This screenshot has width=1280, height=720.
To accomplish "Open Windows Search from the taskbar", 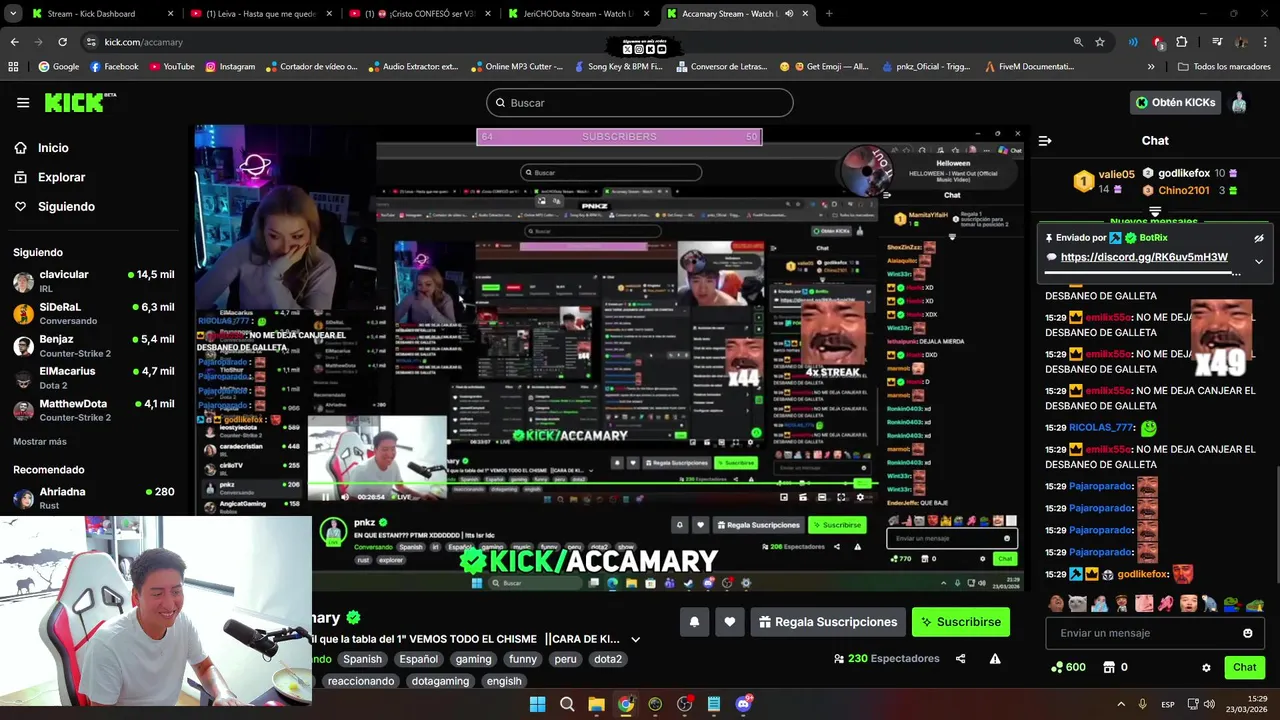I will 567,704.
